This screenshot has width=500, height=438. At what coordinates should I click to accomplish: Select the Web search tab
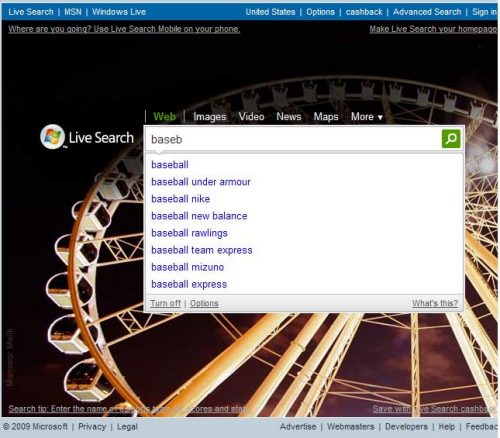click(164, 117)
